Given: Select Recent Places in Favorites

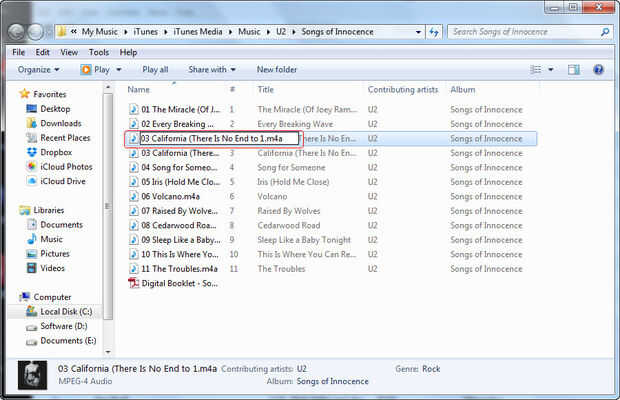Looking at the screenshot, I should pos(65,138).
